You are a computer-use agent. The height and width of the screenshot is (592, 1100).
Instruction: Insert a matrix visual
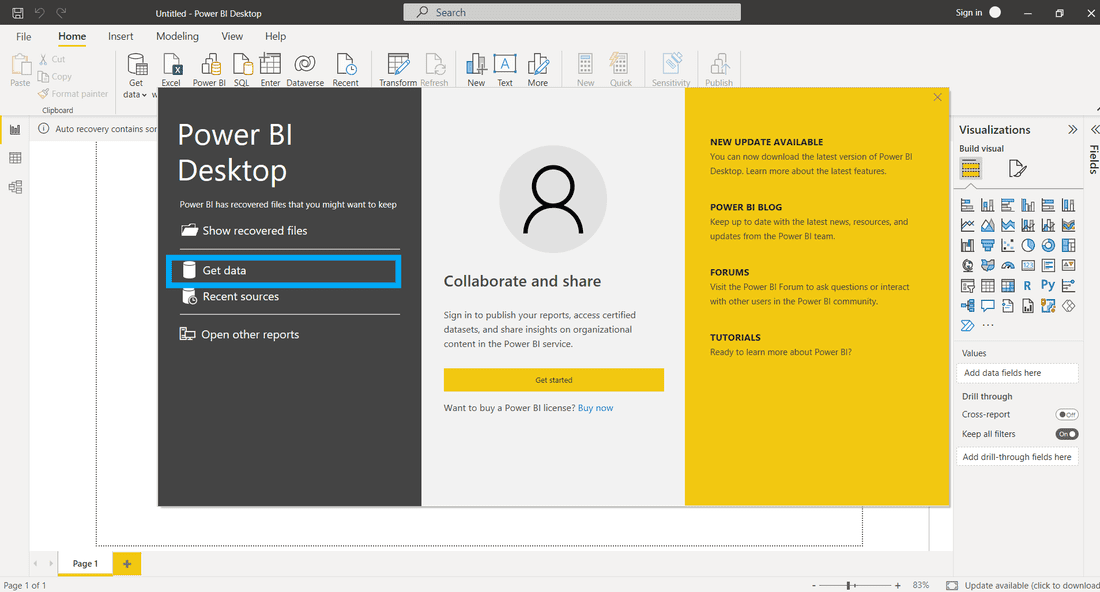point(1007,285)
